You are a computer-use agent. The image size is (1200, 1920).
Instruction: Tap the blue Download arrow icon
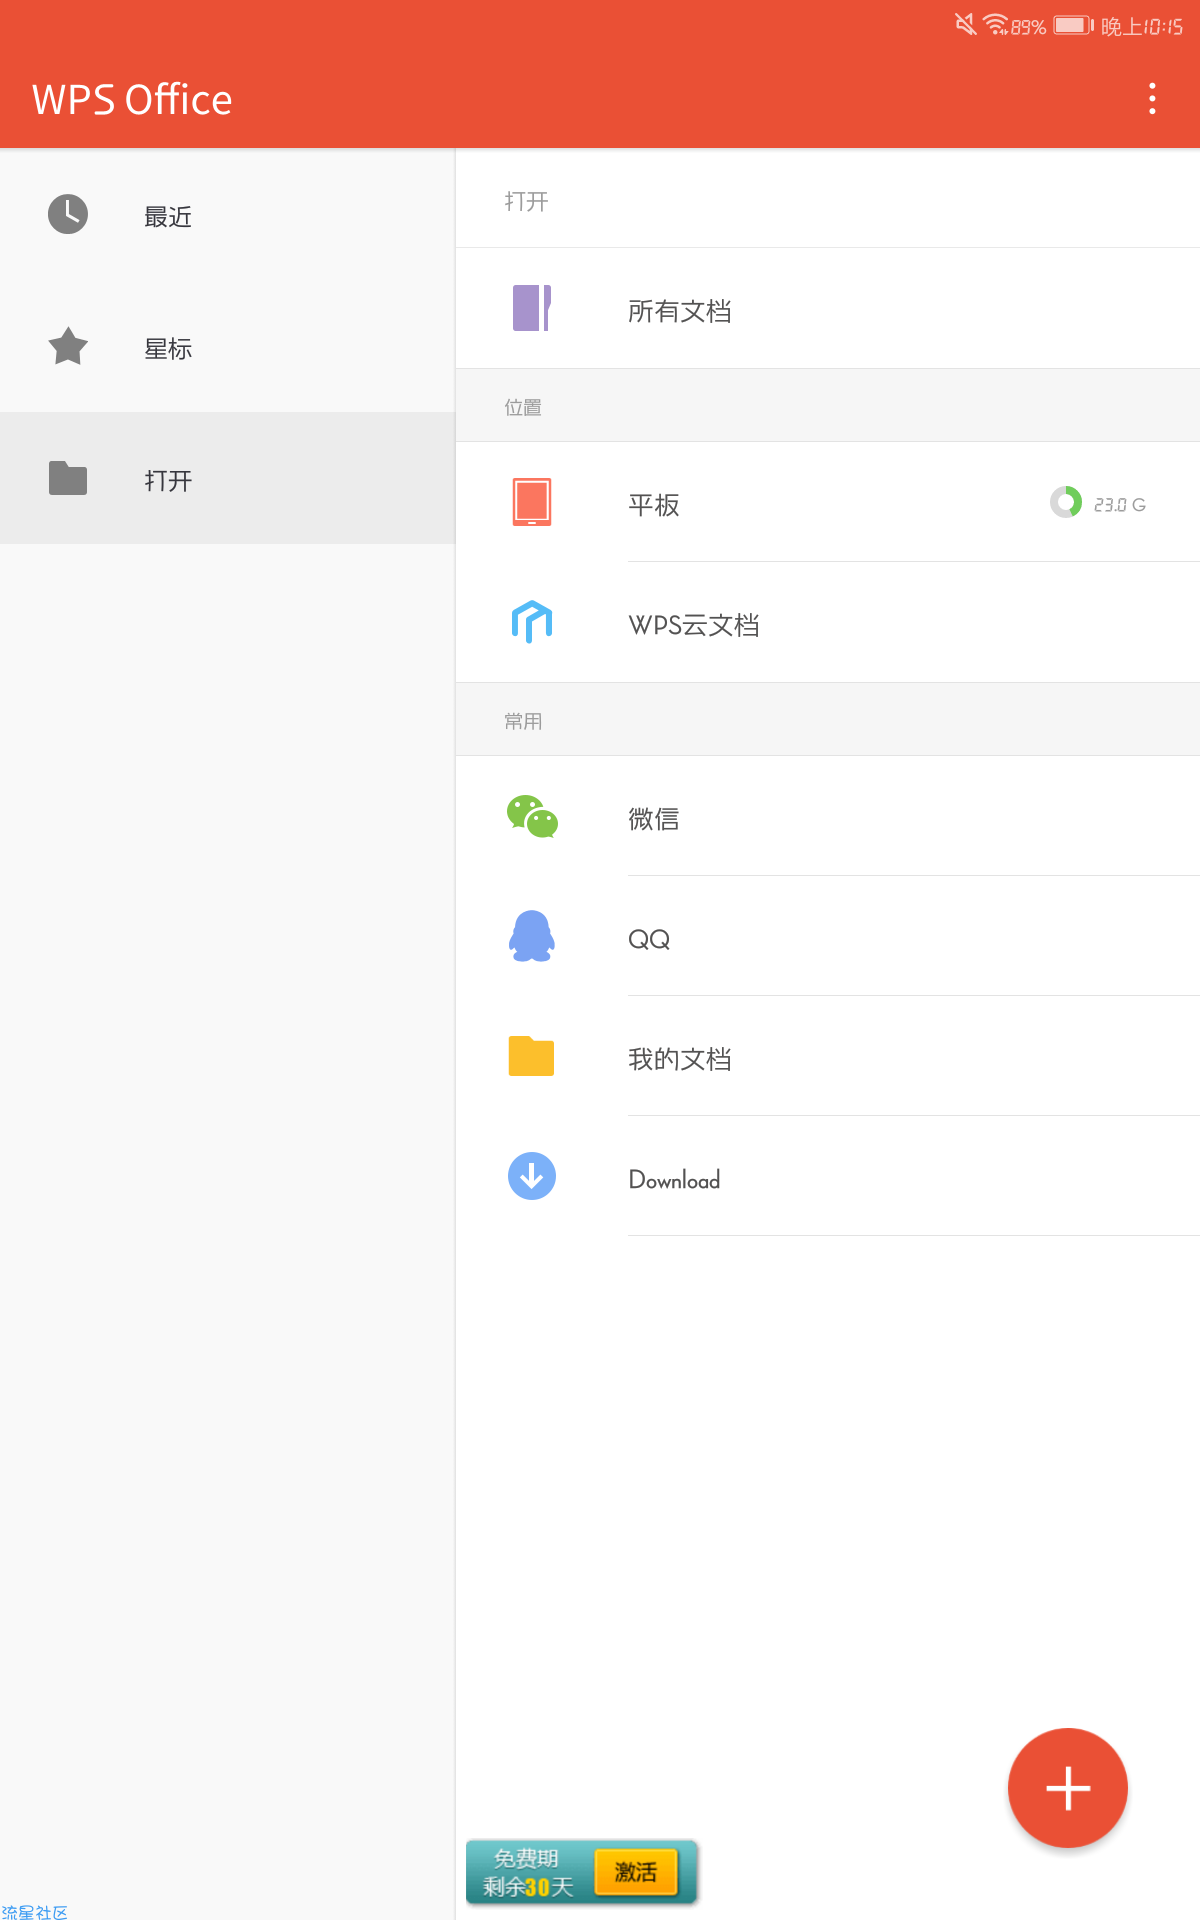tap(532, 1176)
